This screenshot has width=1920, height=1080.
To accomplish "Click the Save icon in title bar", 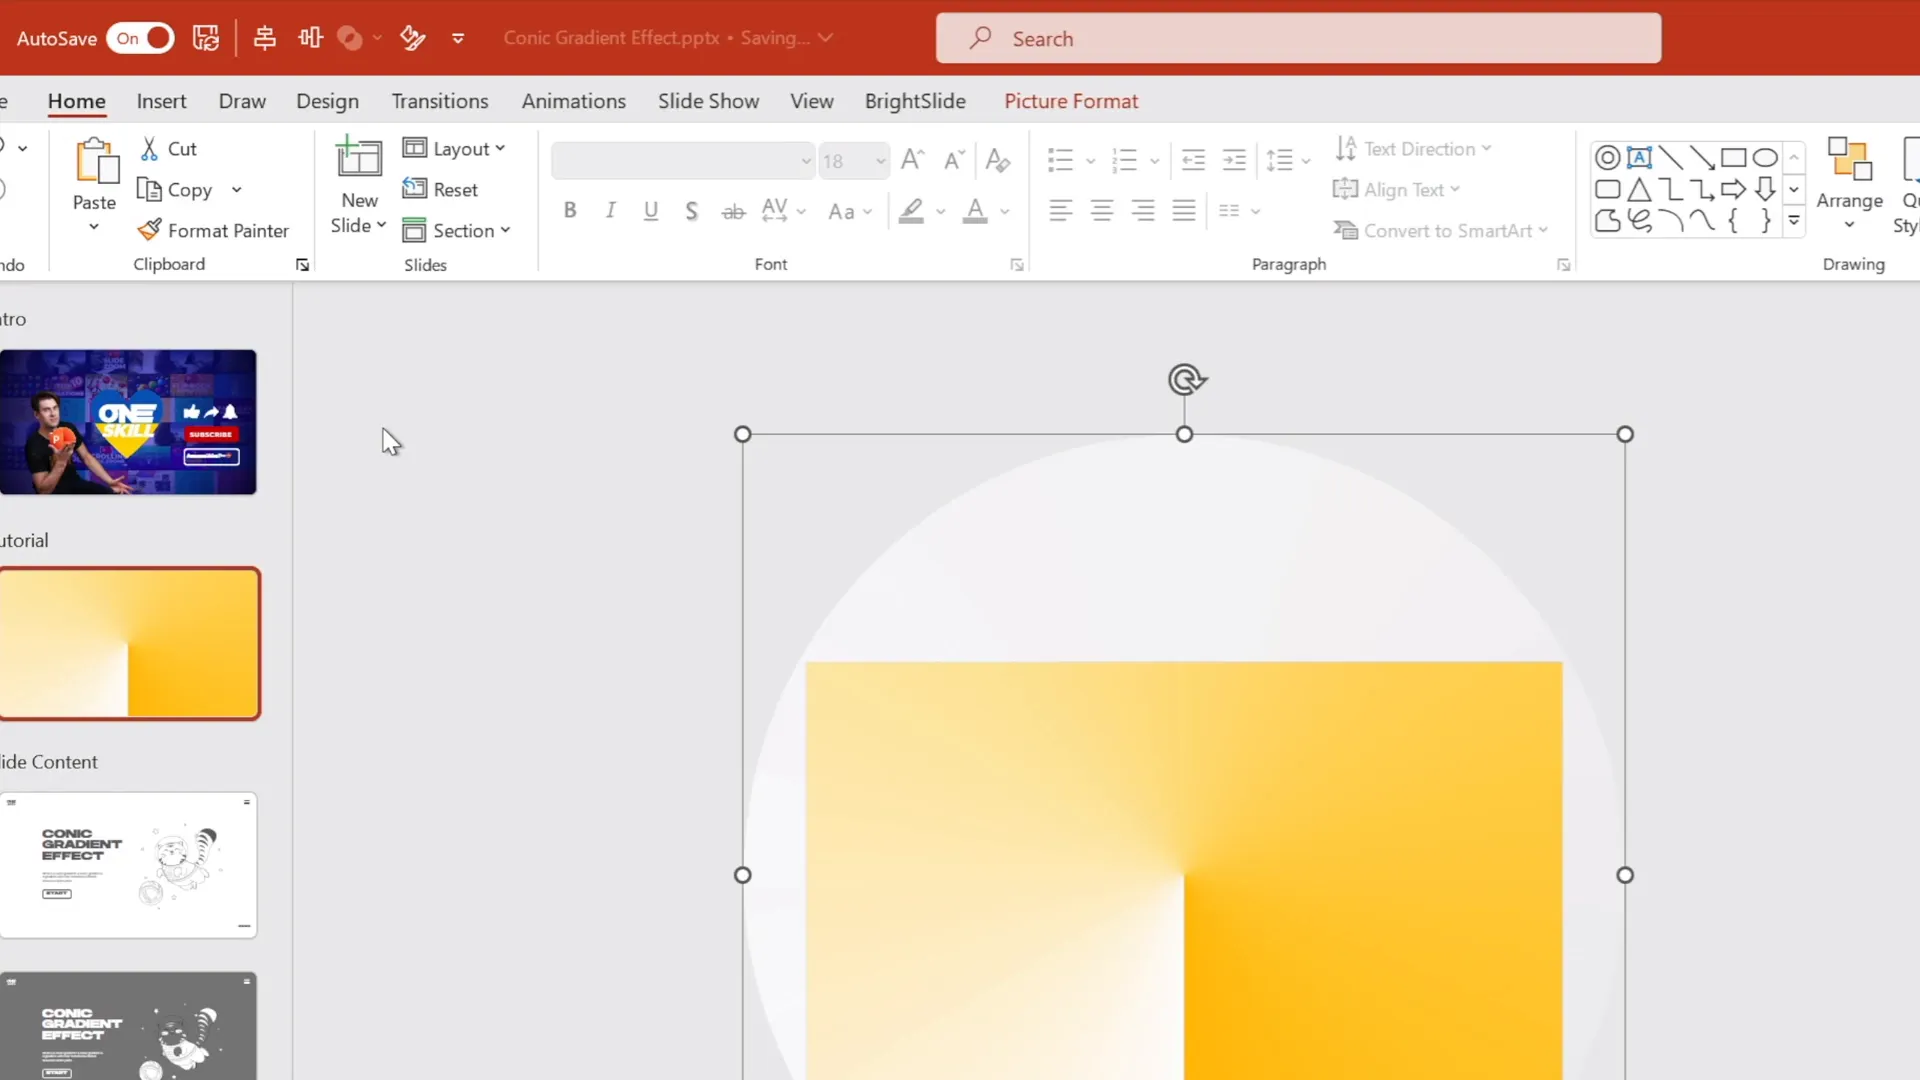I will coord(206,38).
